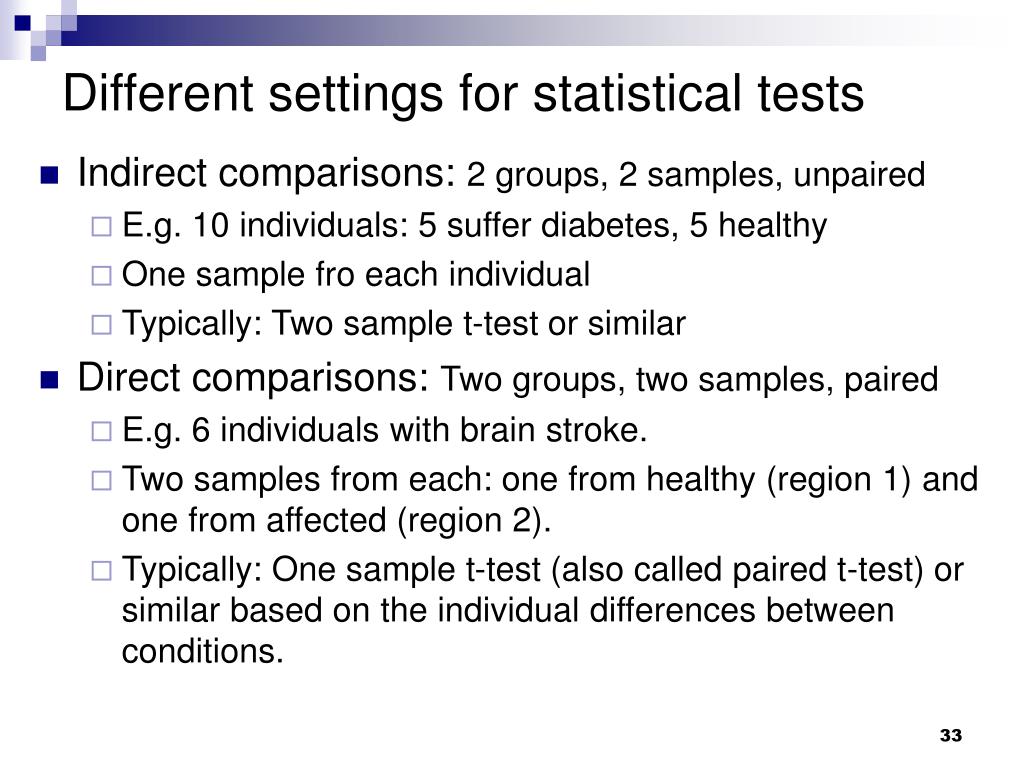
Task: Click the line 'One sample fro each individual'
Action: pyautogui.click(x=356, y=275)
